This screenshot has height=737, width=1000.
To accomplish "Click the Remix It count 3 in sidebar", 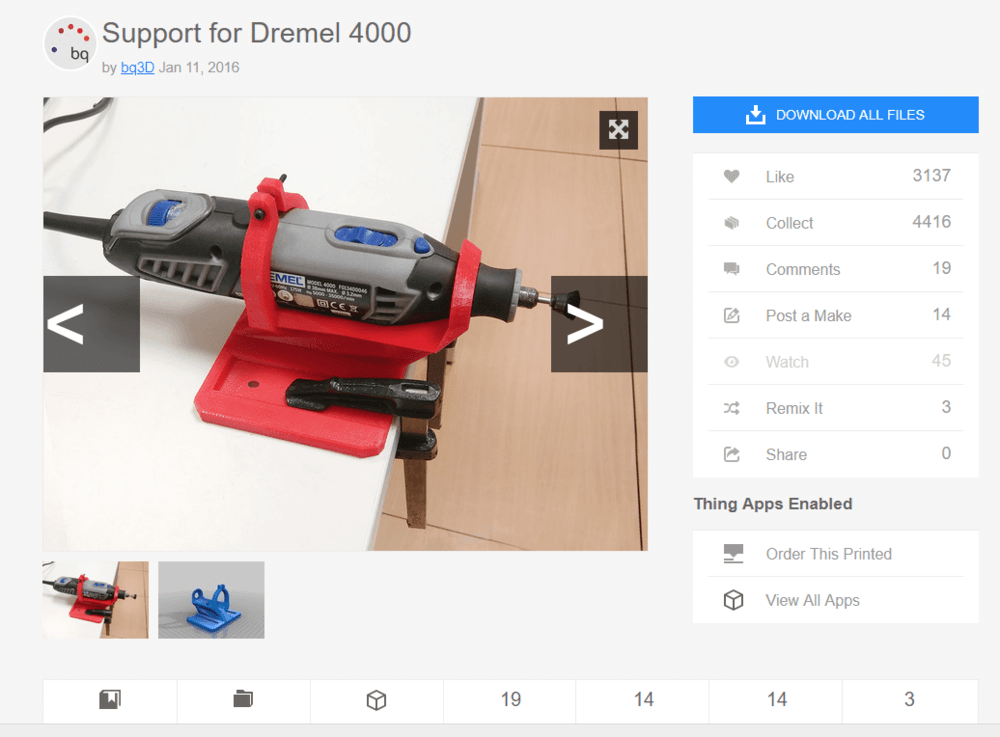I will [x=946, y=407].
